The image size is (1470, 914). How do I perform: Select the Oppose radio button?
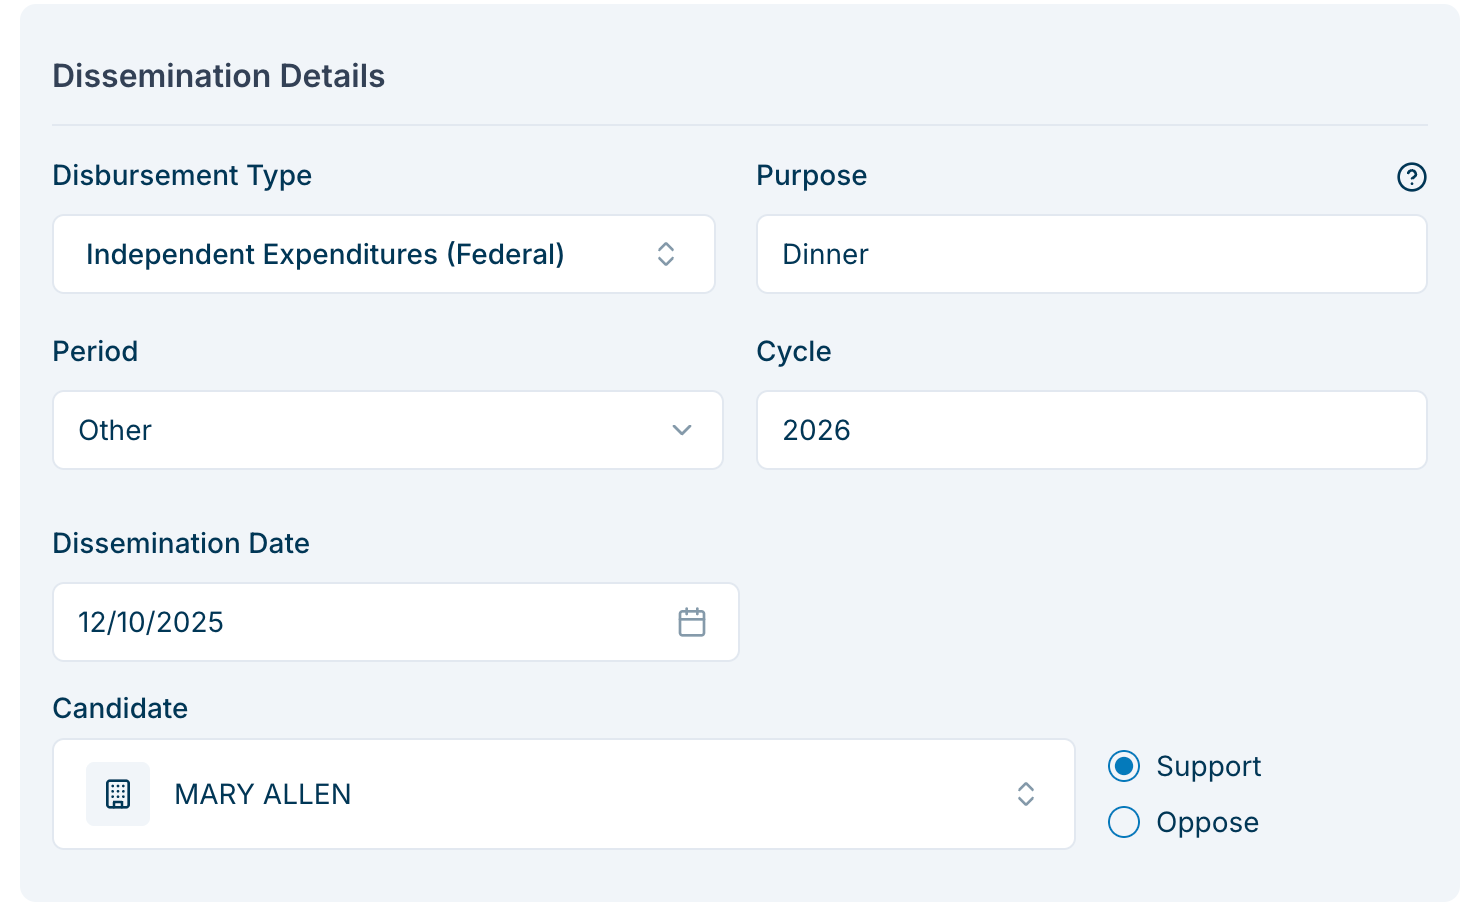pos(1124,822)
